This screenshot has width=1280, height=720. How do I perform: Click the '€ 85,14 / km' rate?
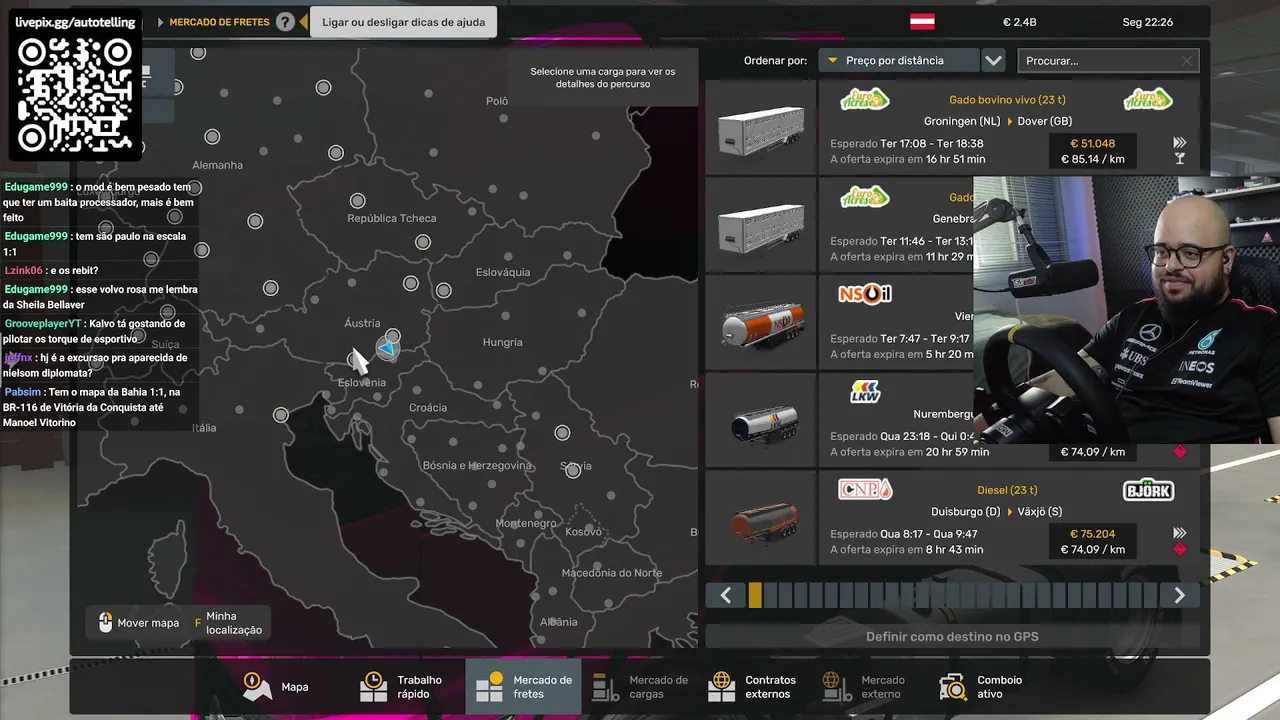pos(1092,159)
